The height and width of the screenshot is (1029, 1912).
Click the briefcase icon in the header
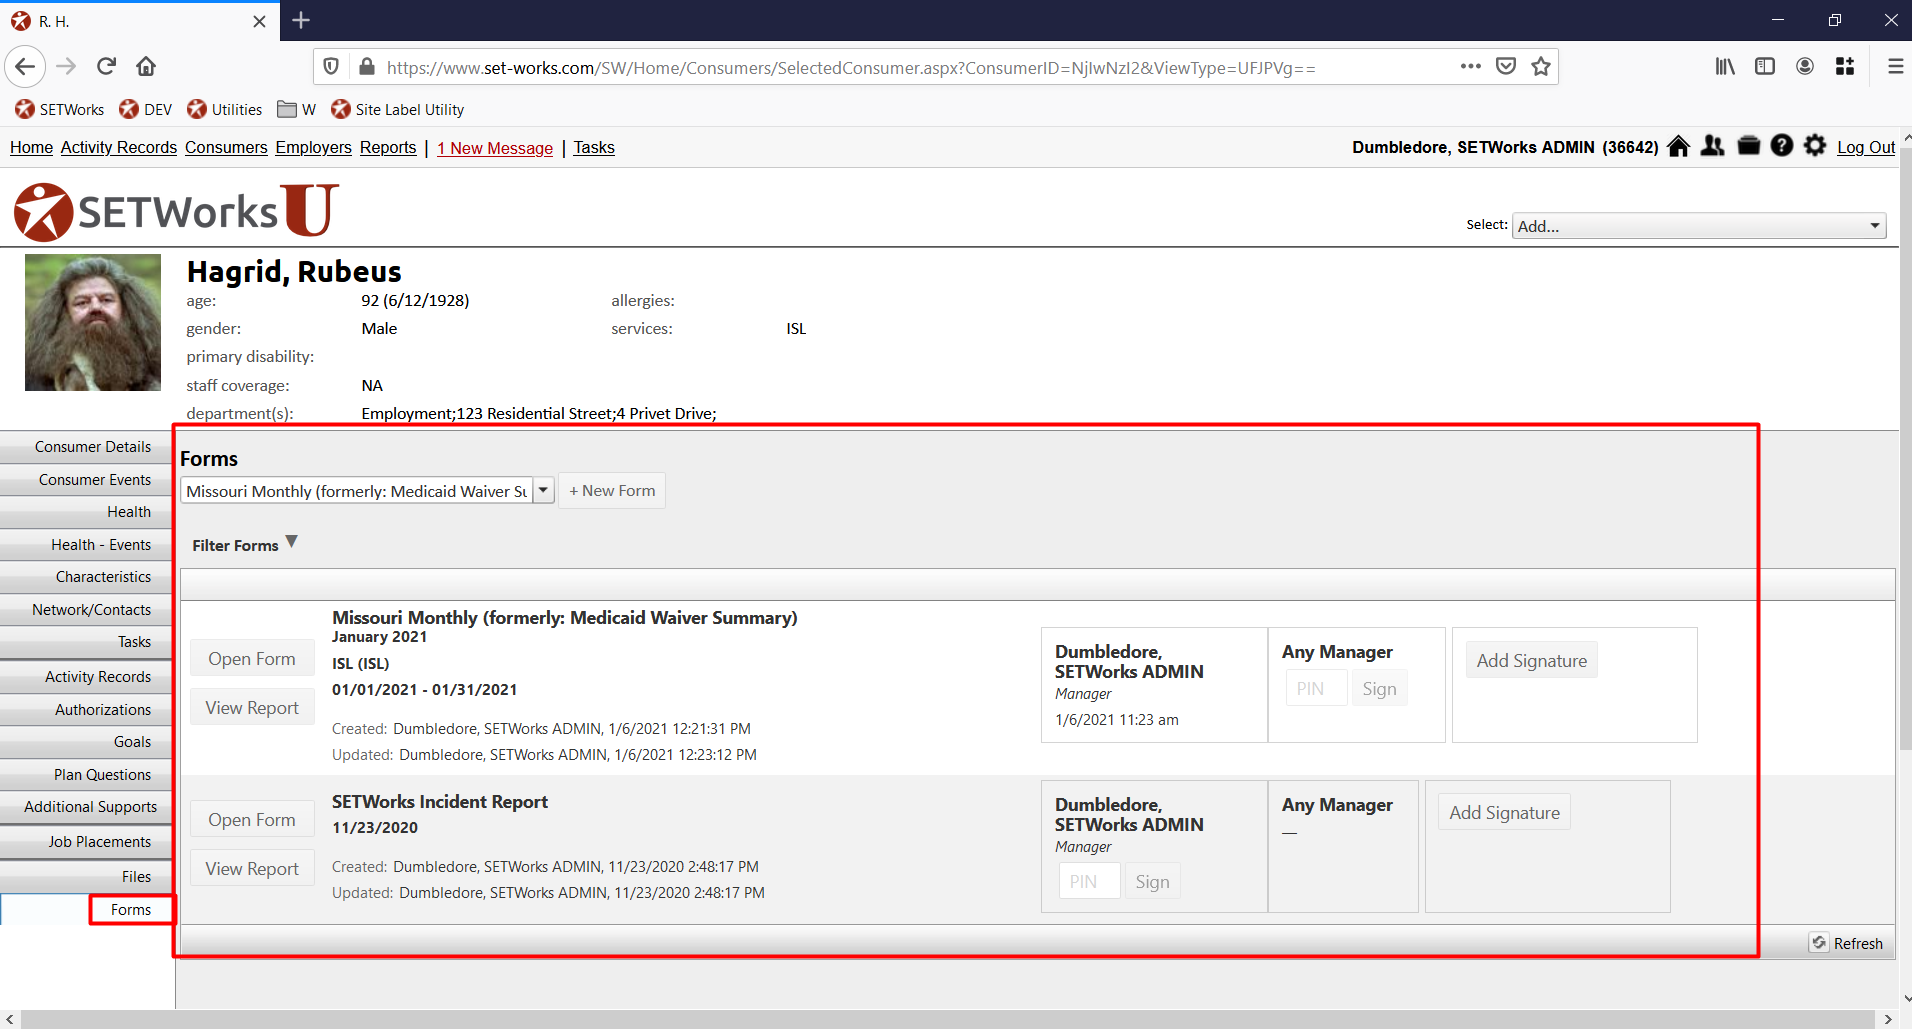click(1749, 146)
